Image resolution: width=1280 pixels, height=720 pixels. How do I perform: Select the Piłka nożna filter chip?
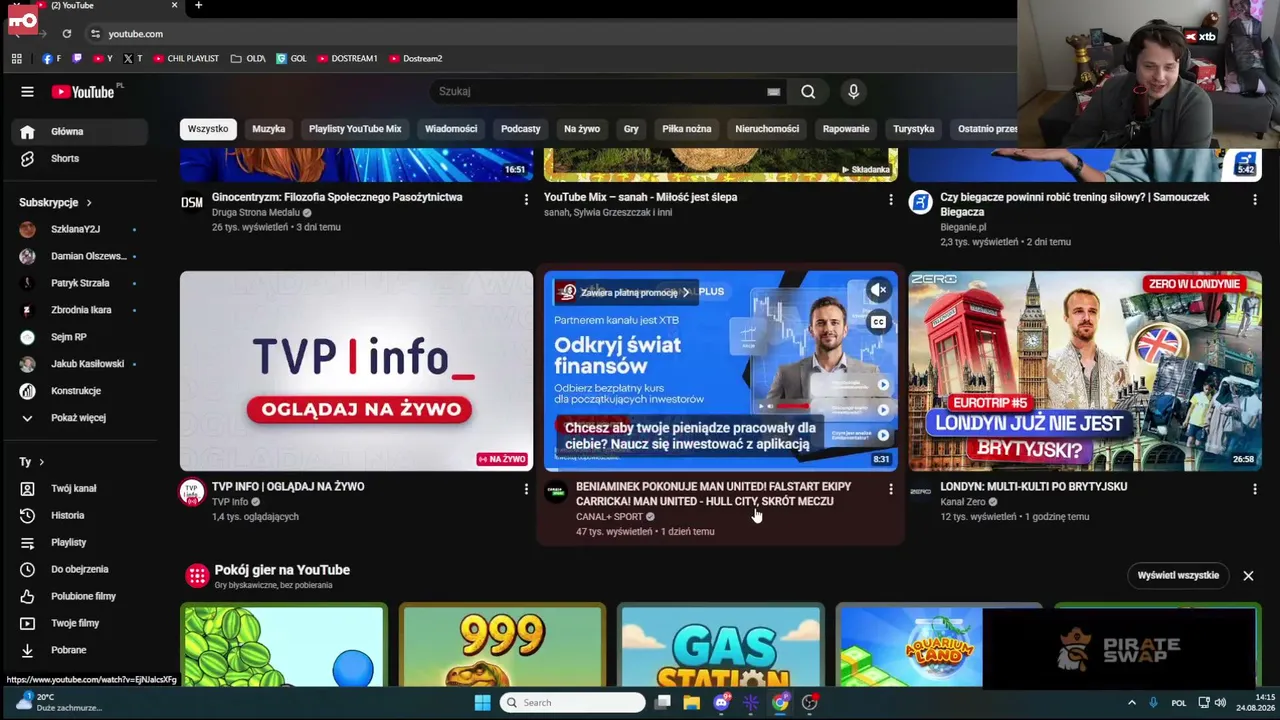coord(686,129)
